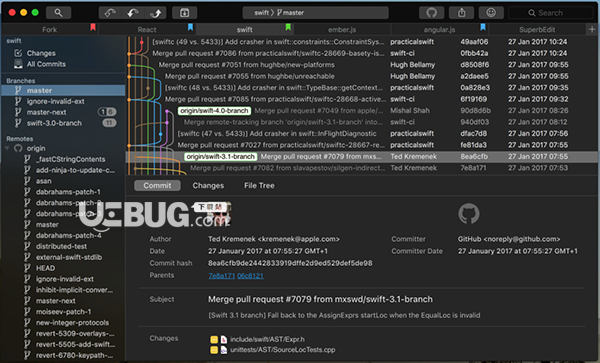Click the origin/swift-3.1-branch label
Screen dimensions: 600x363
[x=220, y=156]
